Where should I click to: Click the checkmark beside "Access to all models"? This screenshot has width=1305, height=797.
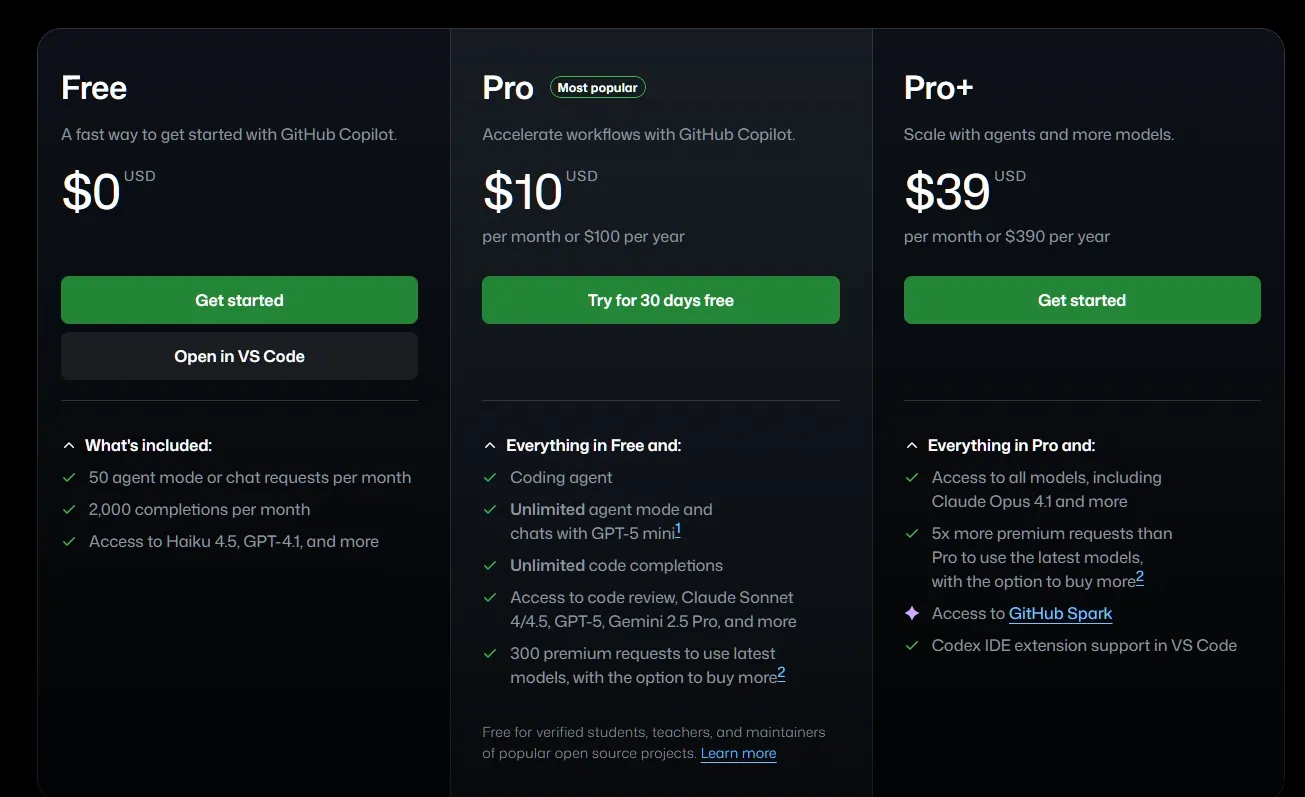click(911, 478)
